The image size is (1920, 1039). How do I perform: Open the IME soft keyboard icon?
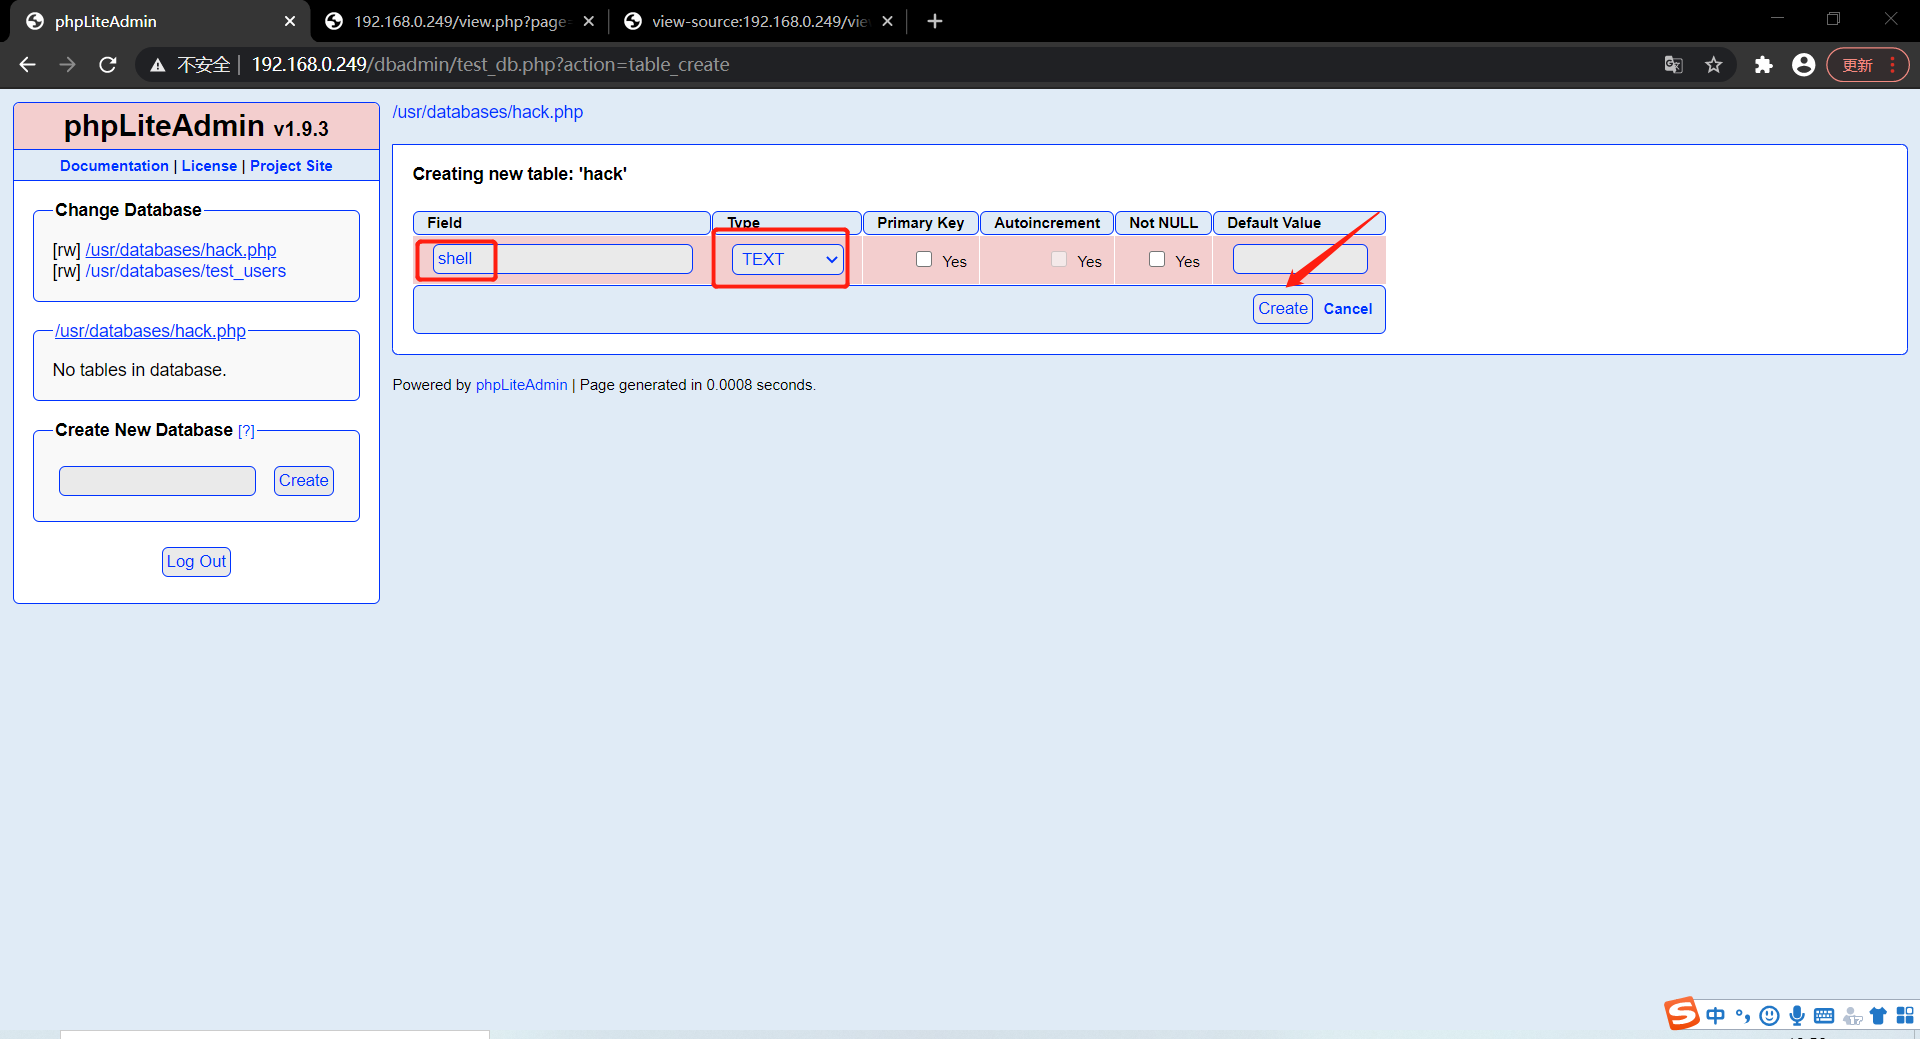point(1824,1016)
